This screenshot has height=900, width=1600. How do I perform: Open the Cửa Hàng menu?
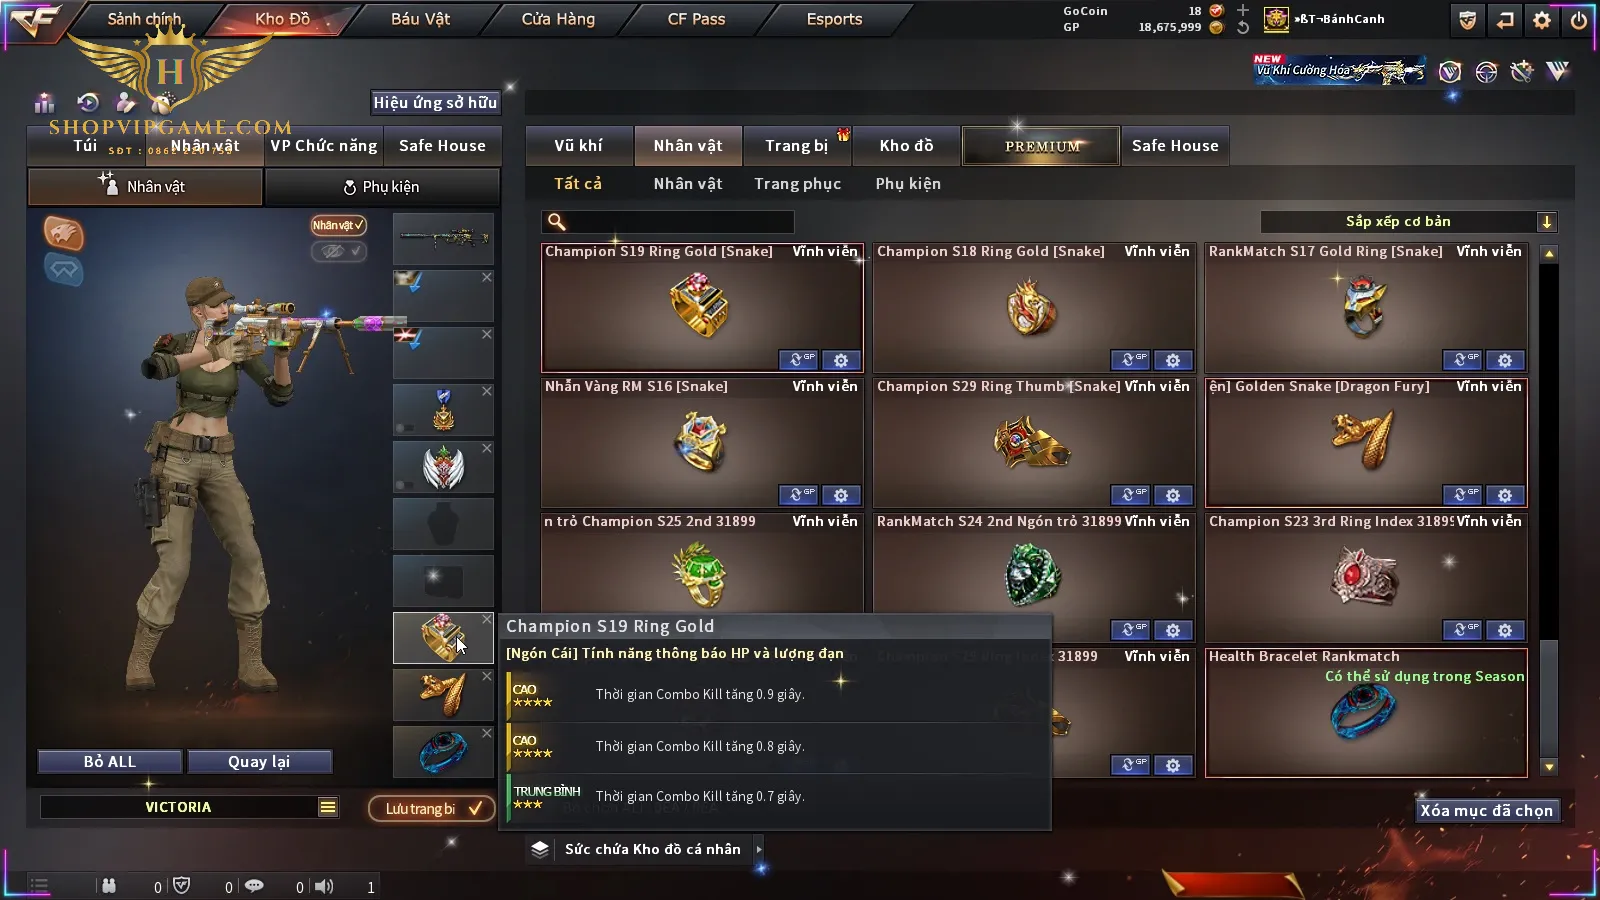point(558,19)
